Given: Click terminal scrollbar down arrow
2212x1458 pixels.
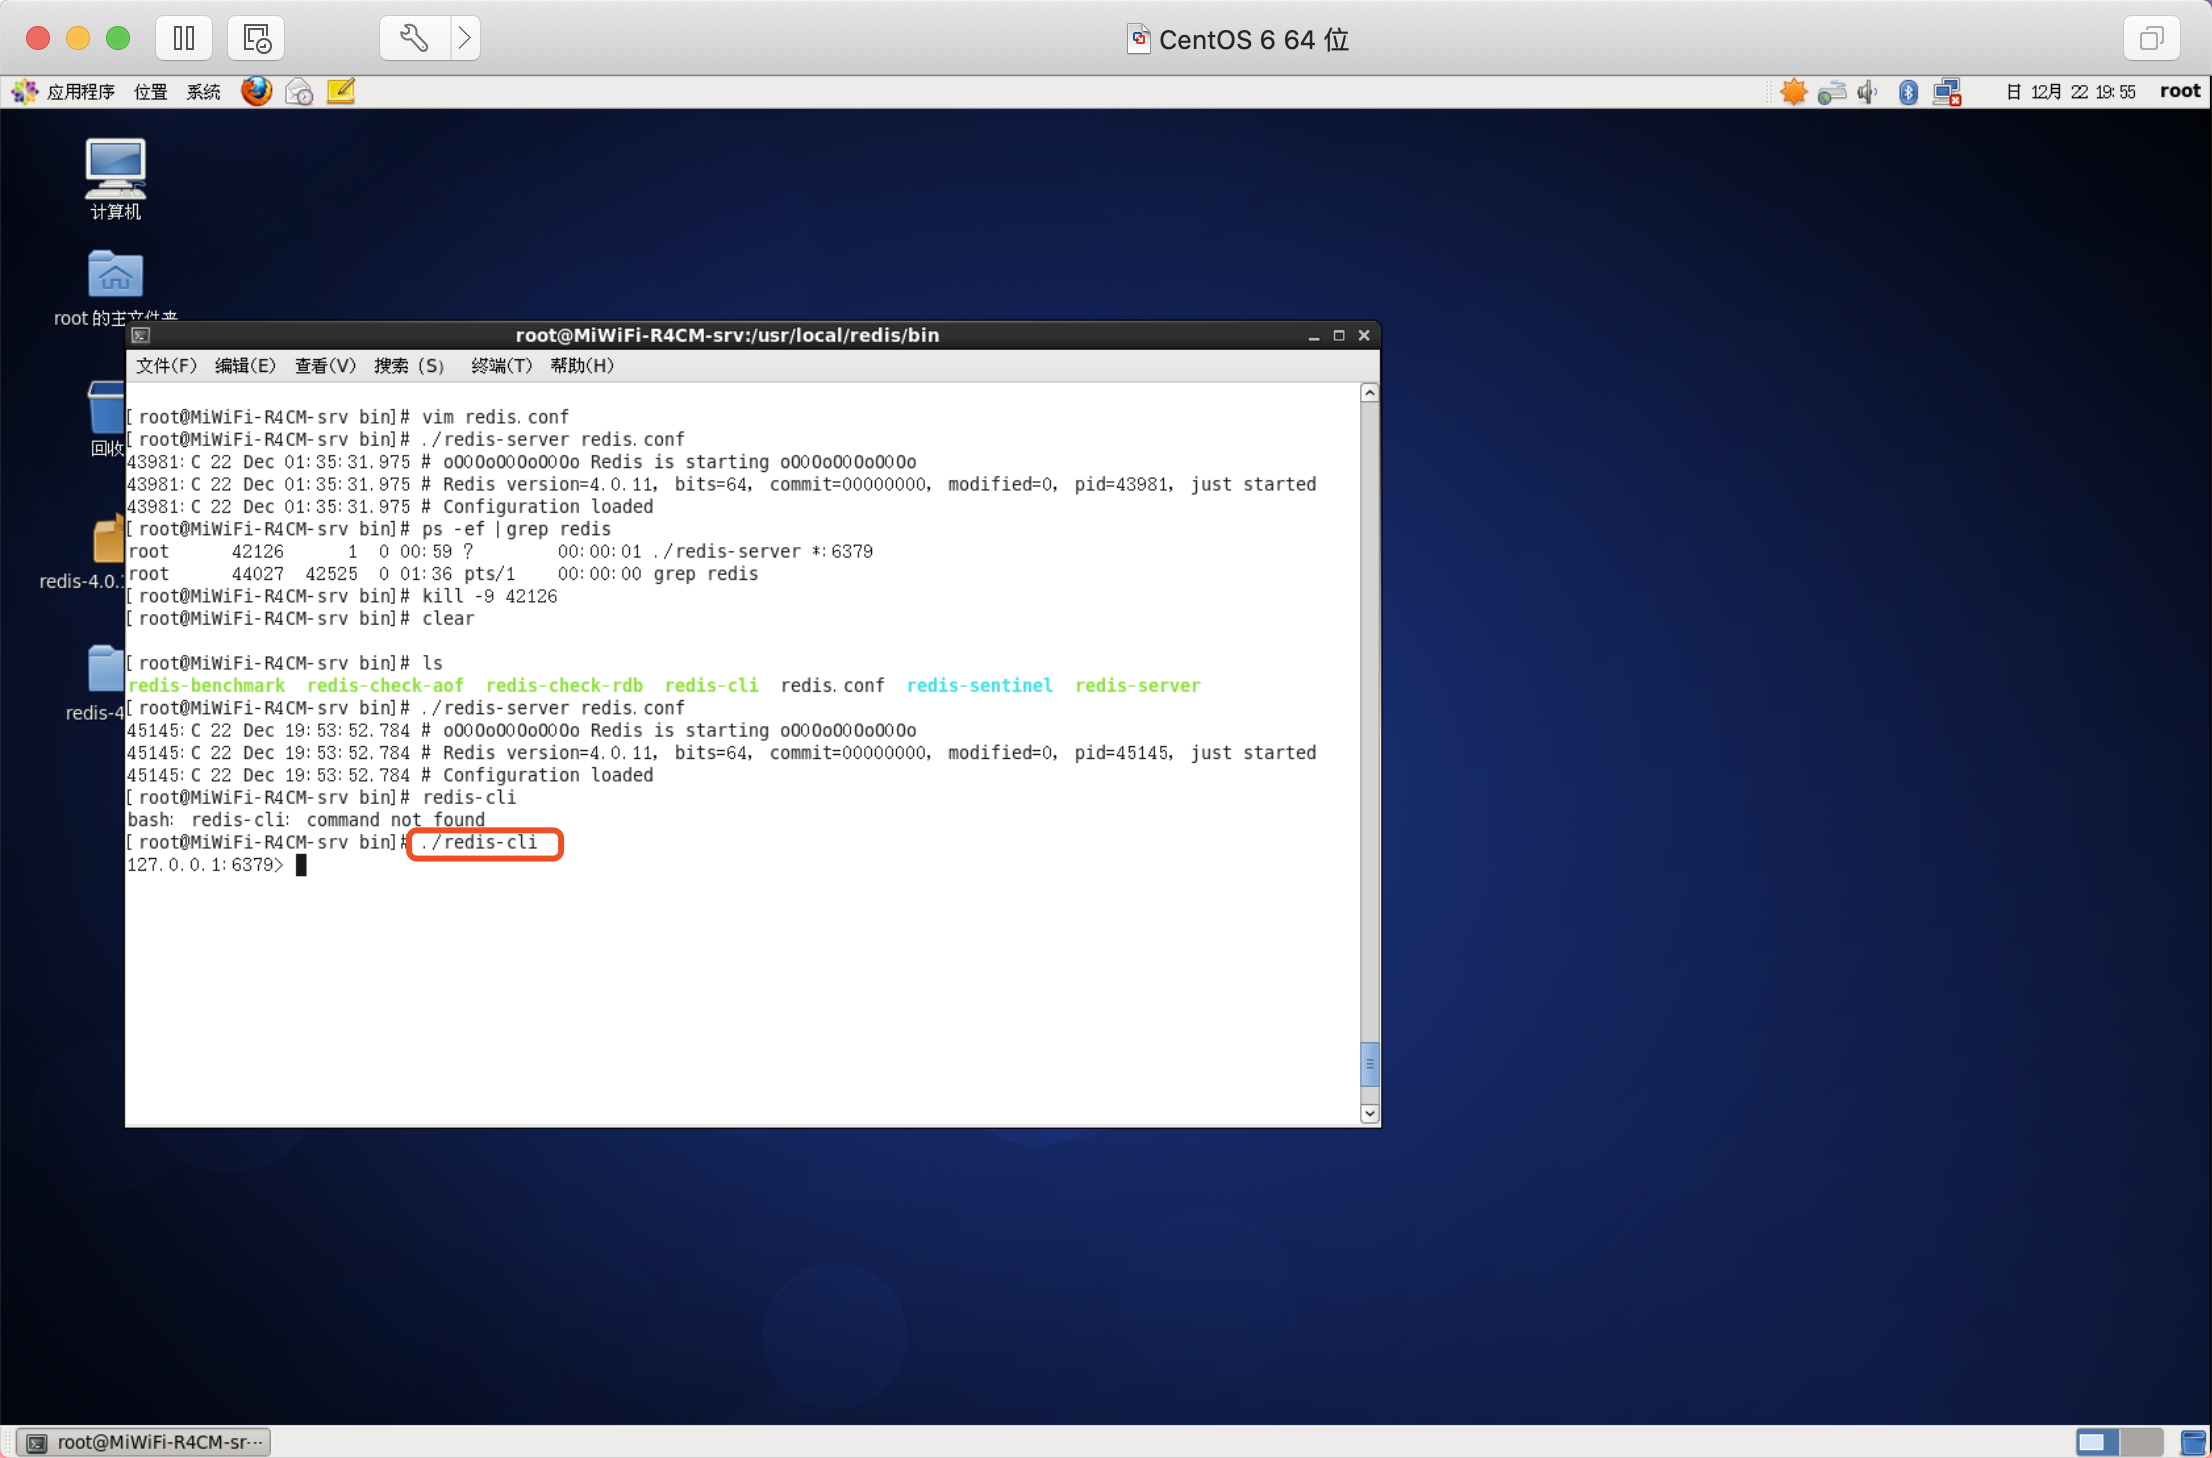Looking at the screenshot, I should (x=1369, y=1113).
